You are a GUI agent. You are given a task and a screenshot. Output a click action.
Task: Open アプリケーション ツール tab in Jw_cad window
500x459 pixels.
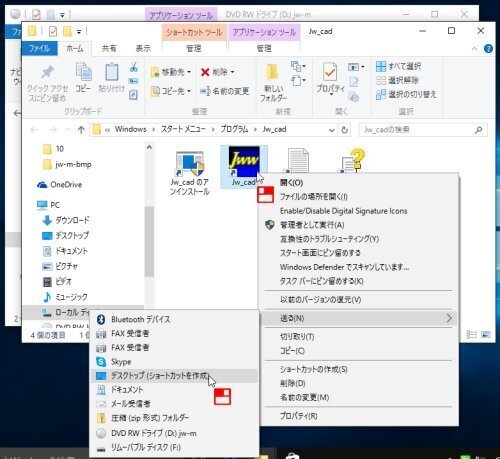264,32
